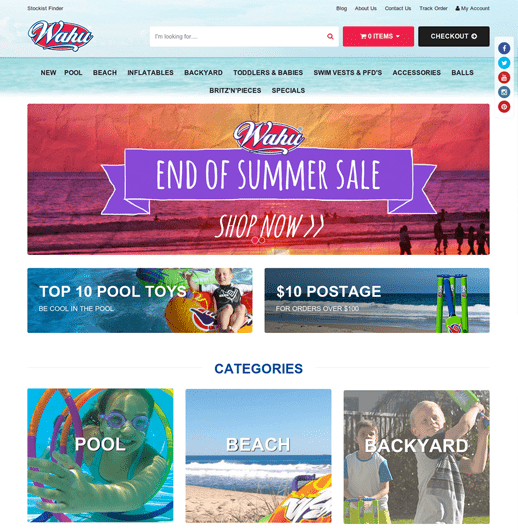Open the Twitter social icon

[x=504, y=63]
